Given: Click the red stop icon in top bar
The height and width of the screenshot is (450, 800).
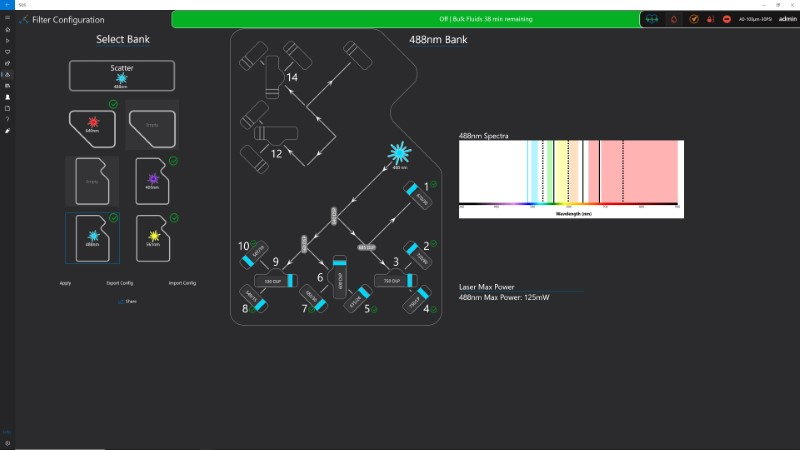Looking at the screenshot, I should click(727, 19).
